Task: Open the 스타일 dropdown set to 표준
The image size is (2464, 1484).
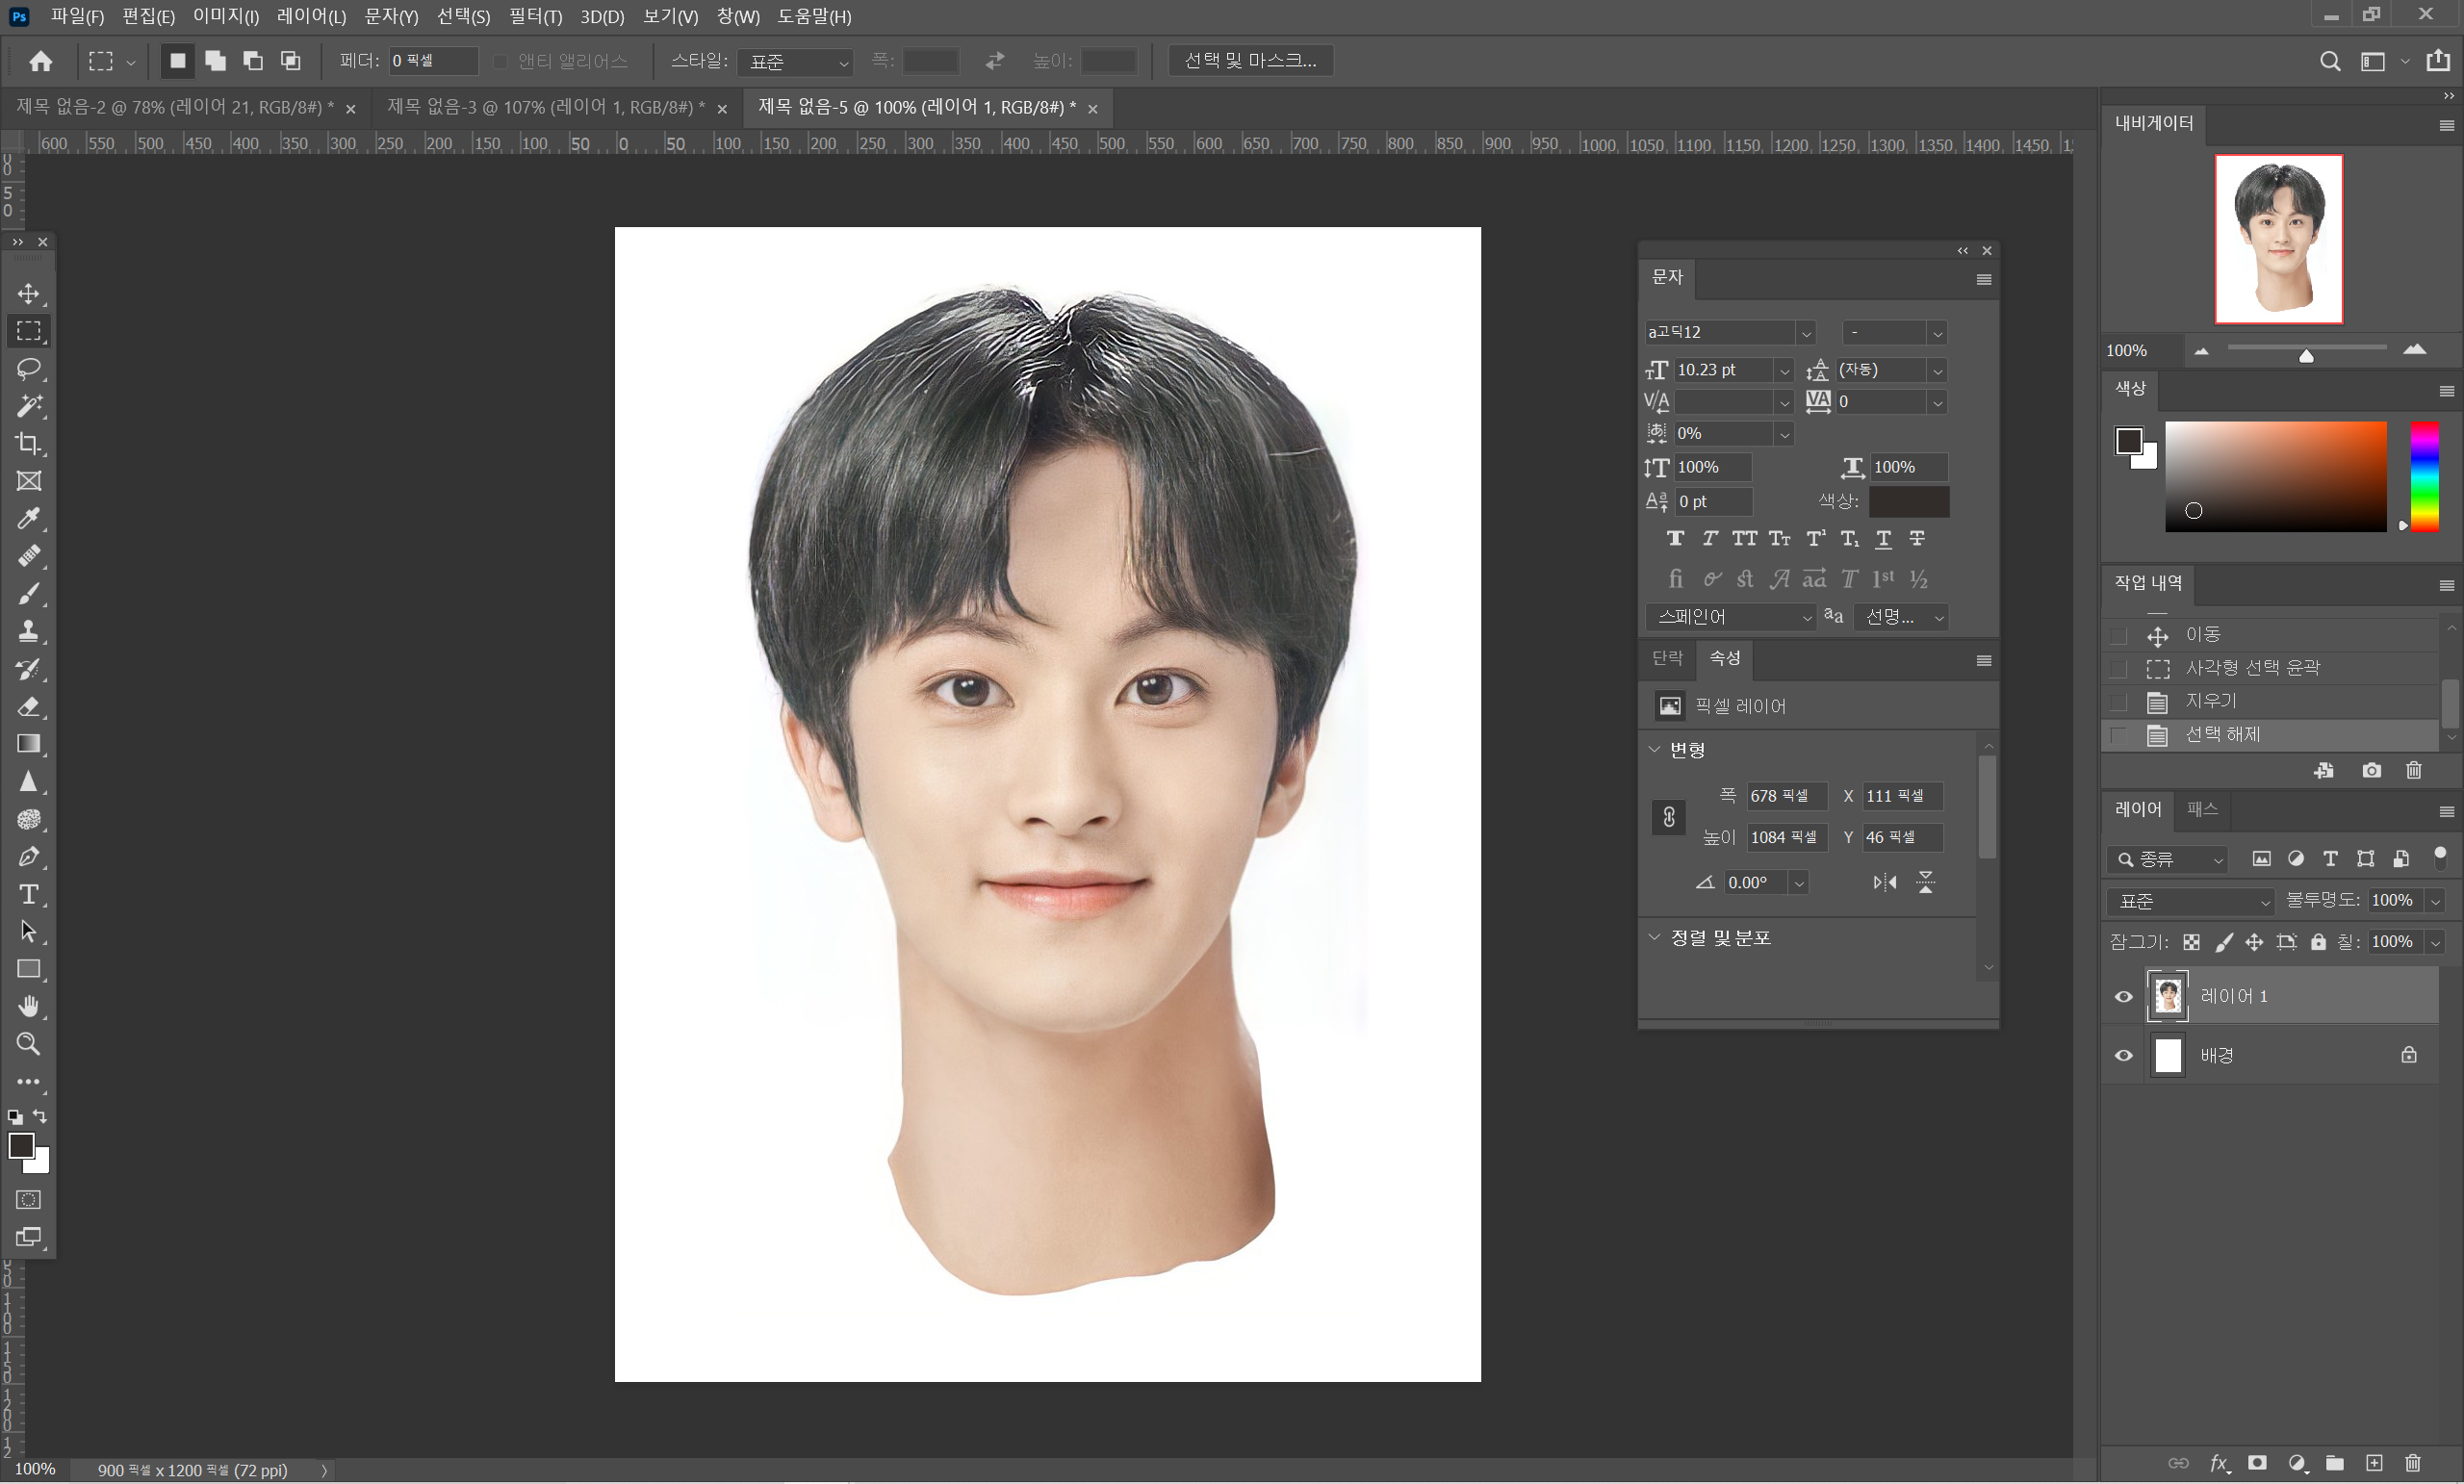Action: 796,62
